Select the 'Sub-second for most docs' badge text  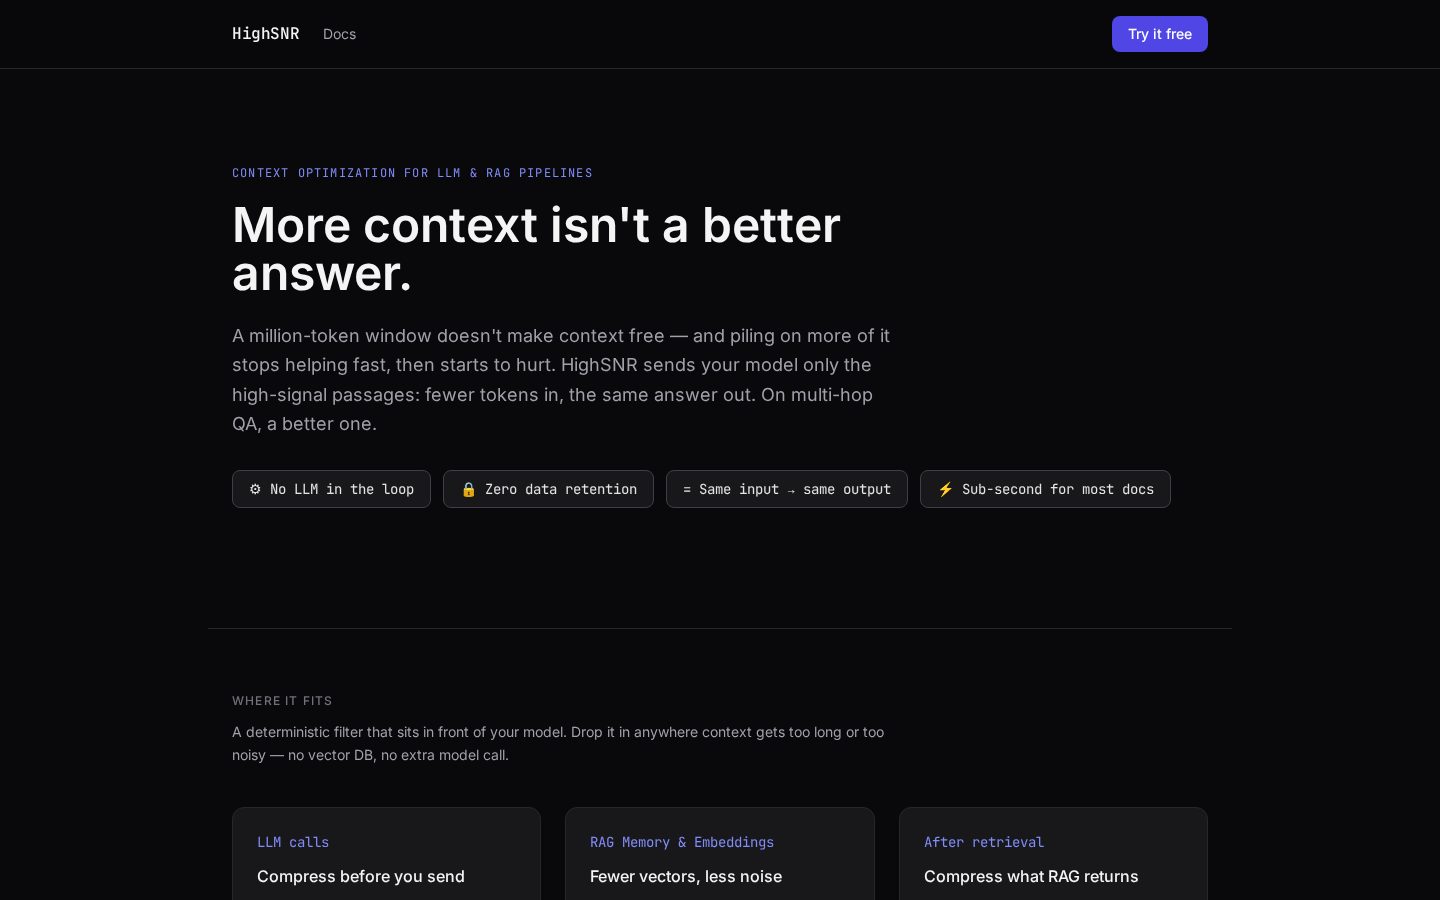[x=1058, y=489]
